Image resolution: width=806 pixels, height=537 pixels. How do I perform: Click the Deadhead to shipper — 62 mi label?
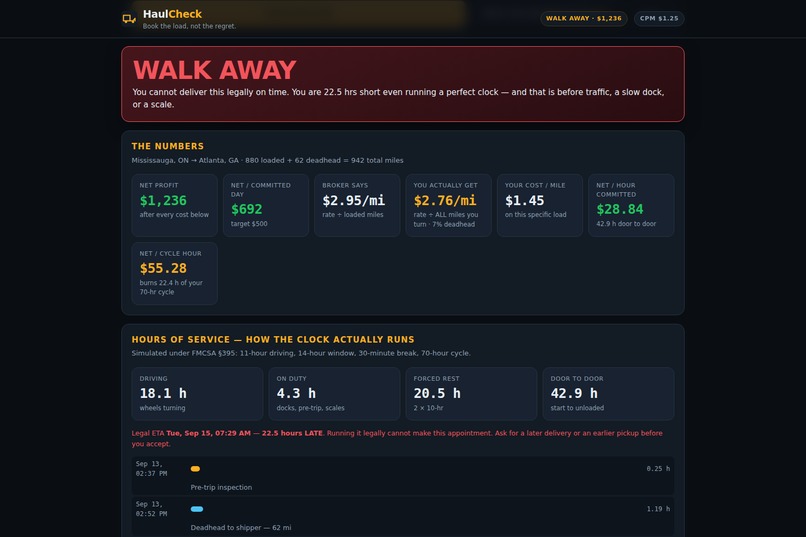click(x=241, y=528)
